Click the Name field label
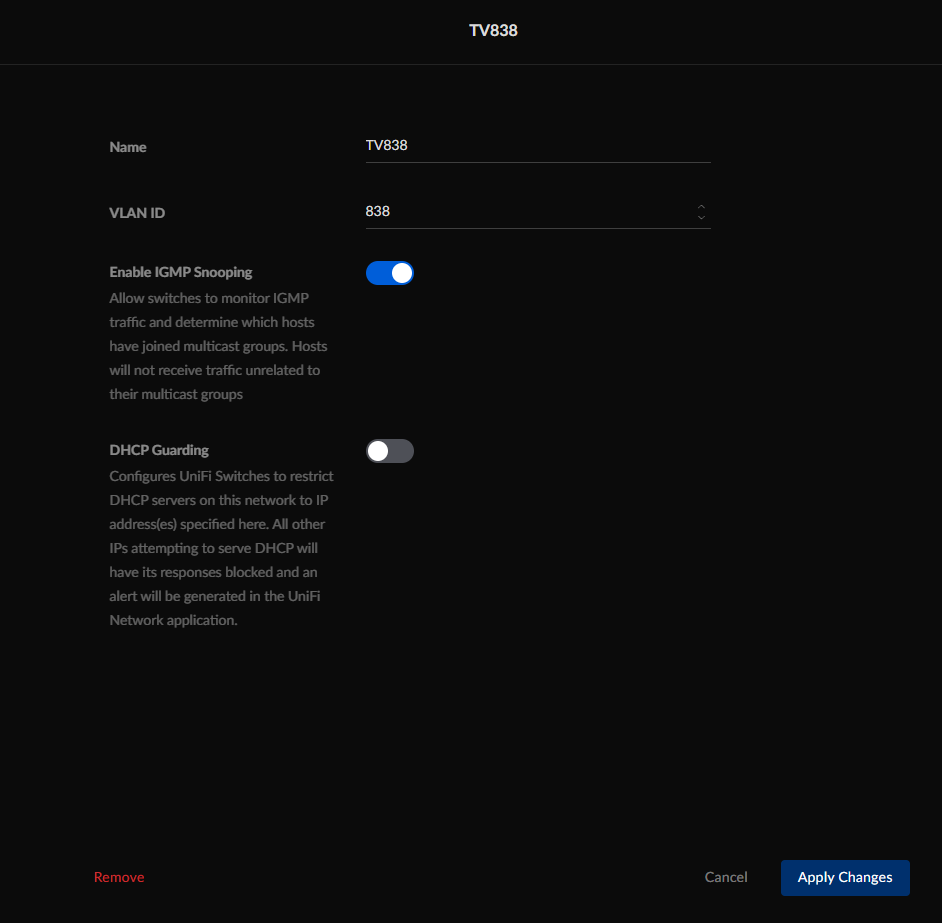The image size is (942, 923). (128, 147)
